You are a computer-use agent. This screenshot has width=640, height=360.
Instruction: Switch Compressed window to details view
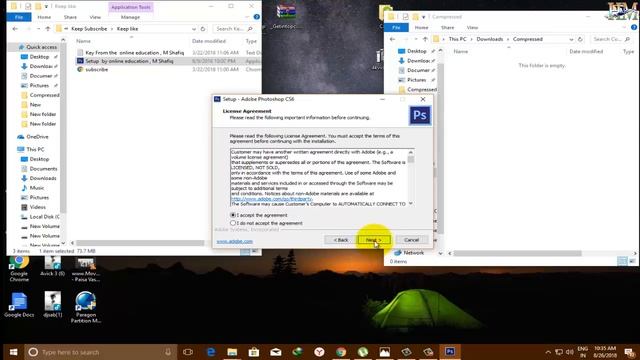click(622, 261)
